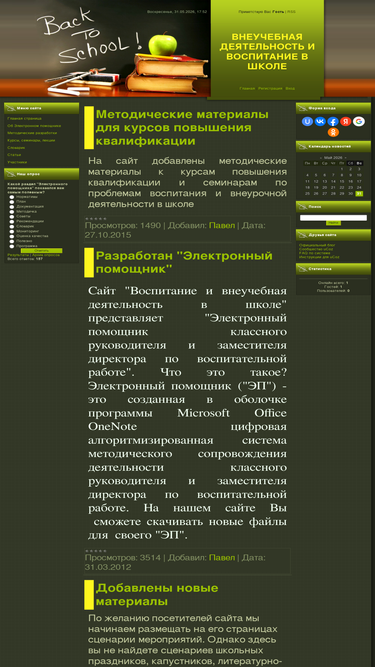Log in with the Facebook icon

coord(333,122)
